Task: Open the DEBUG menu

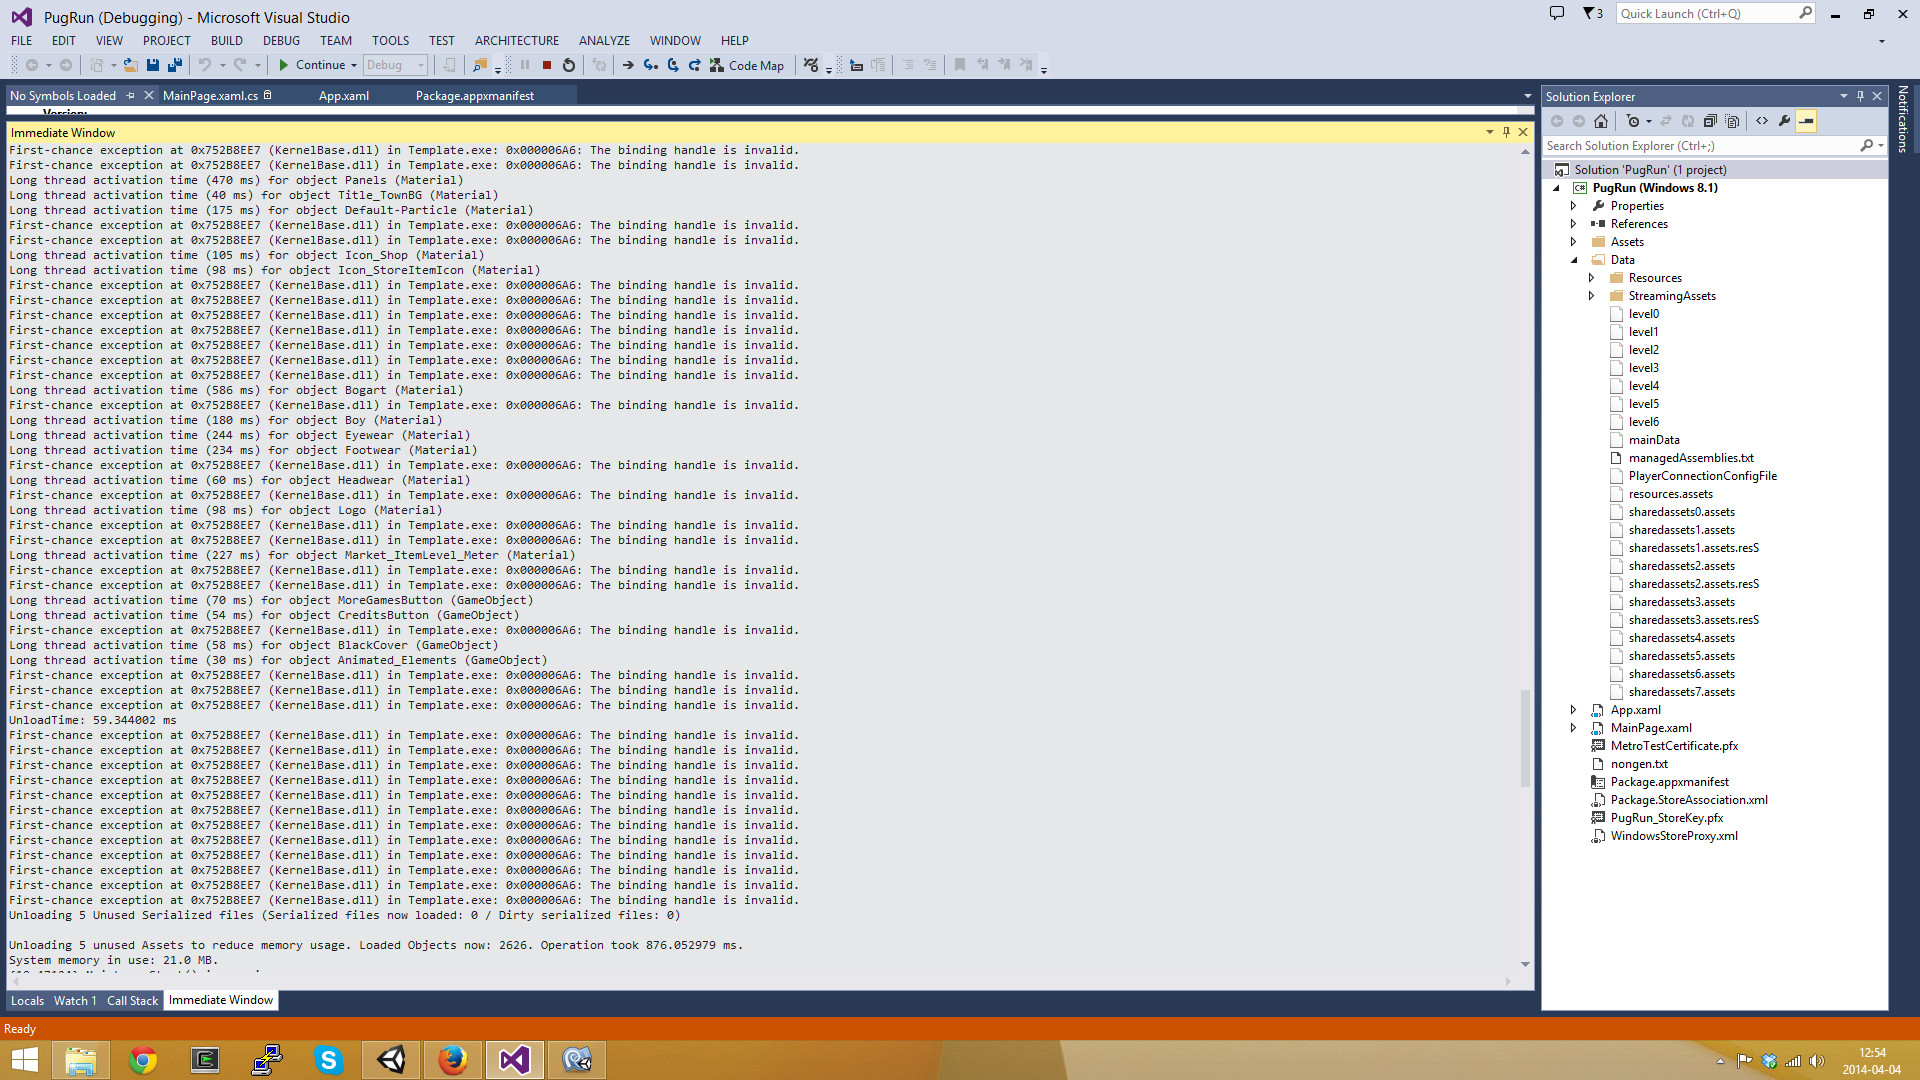Action: tap(281, 40)
